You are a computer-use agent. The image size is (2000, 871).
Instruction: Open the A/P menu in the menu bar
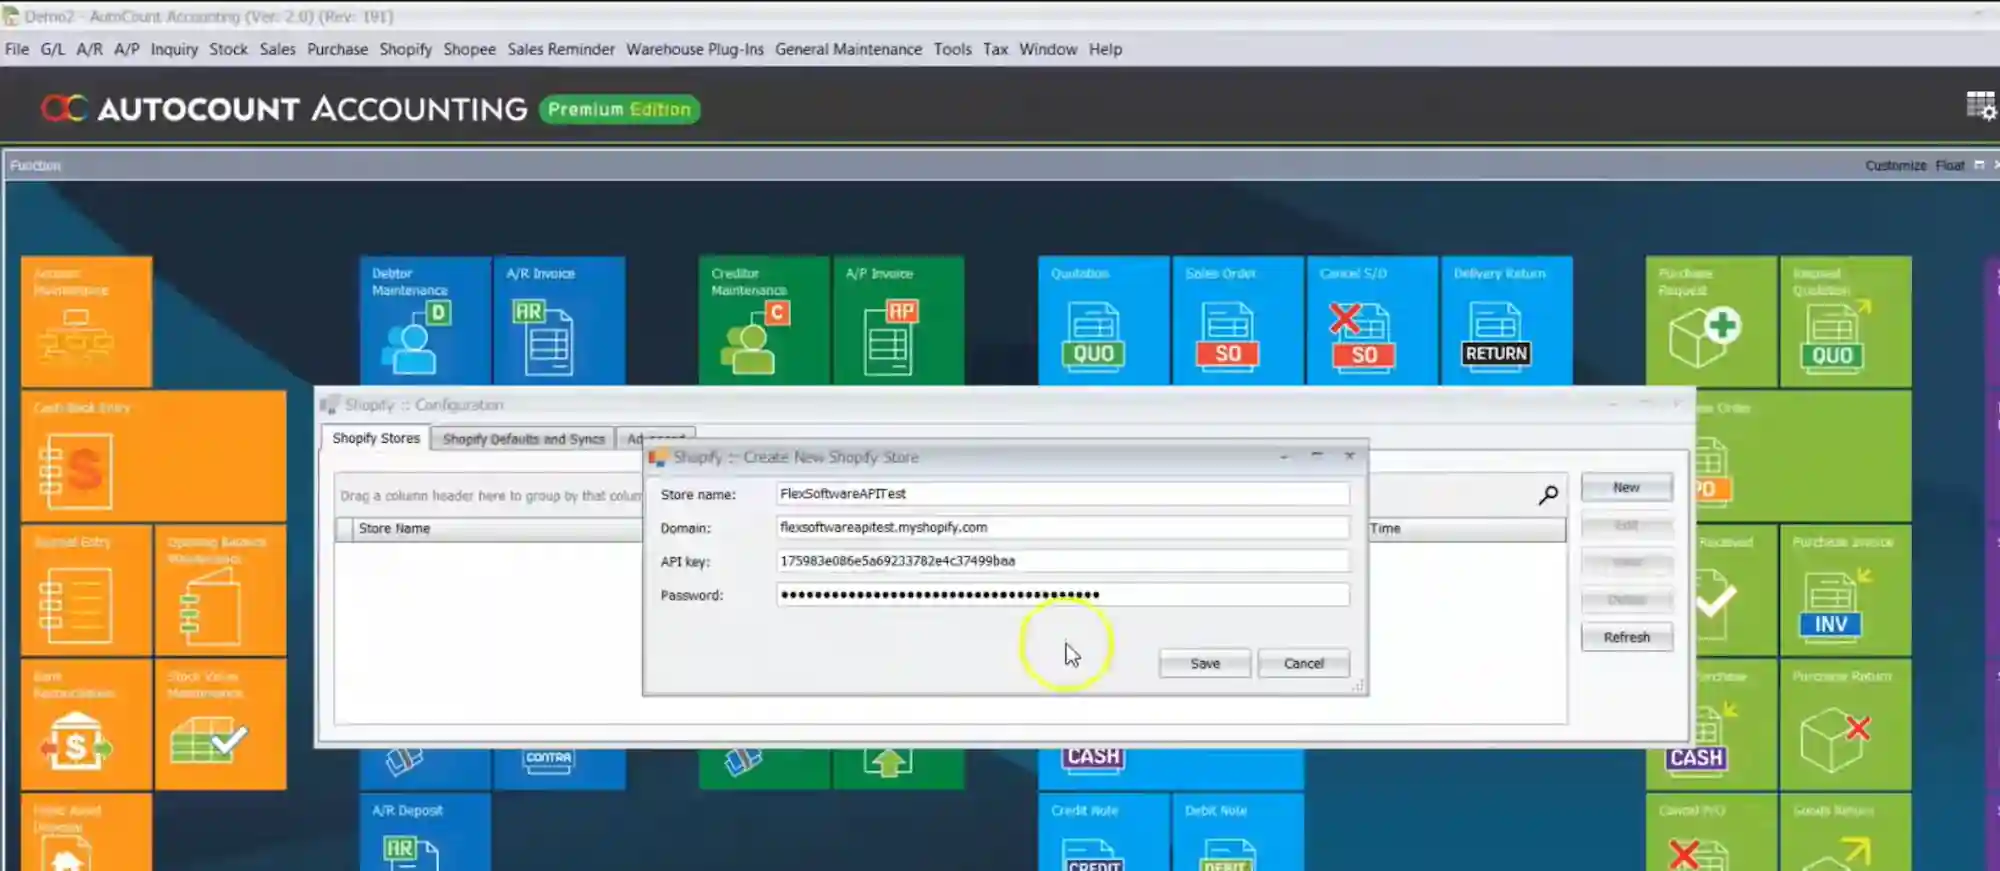126,49
